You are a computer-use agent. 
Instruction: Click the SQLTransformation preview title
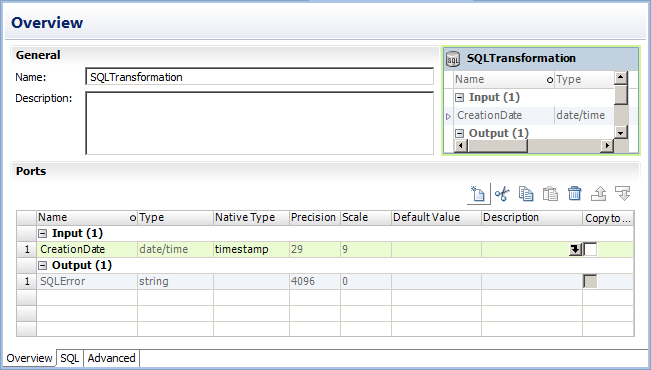[x=521, y=58]
